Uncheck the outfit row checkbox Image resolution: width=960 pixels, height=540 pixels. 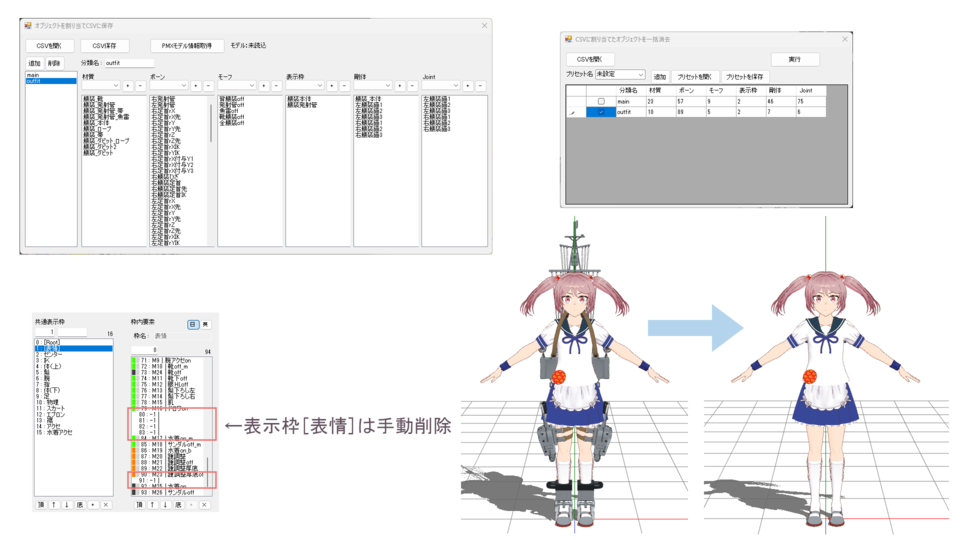point(600,112)
